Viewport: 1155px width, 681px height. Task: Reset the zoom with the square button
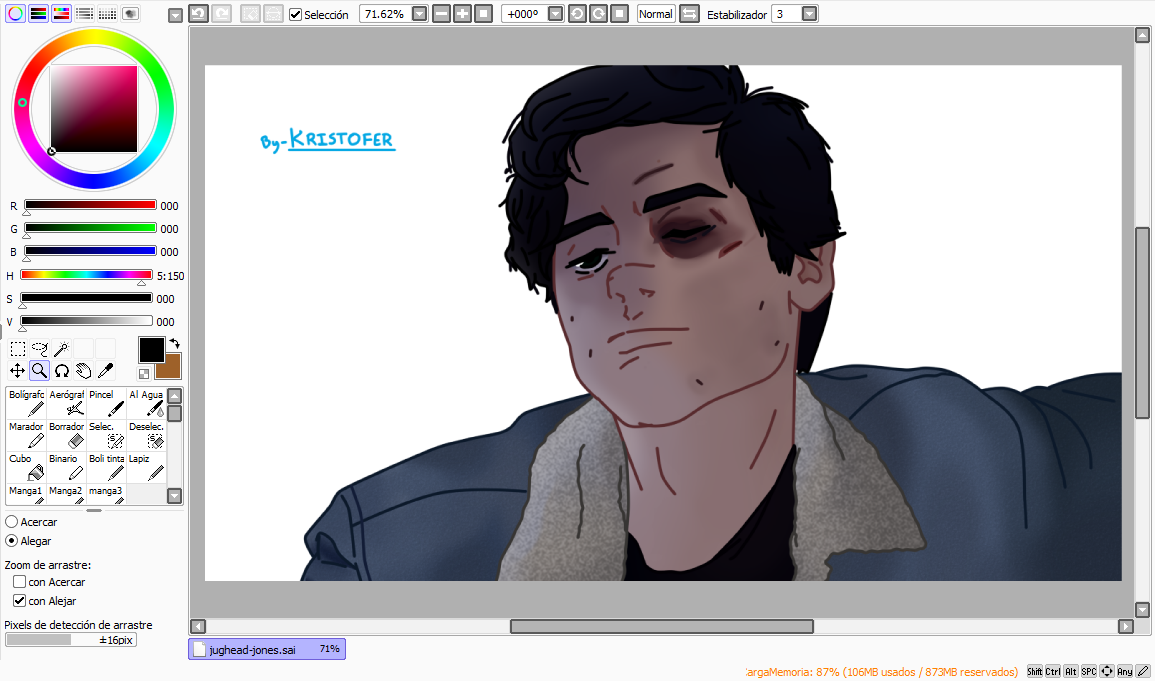pos(484,14)
